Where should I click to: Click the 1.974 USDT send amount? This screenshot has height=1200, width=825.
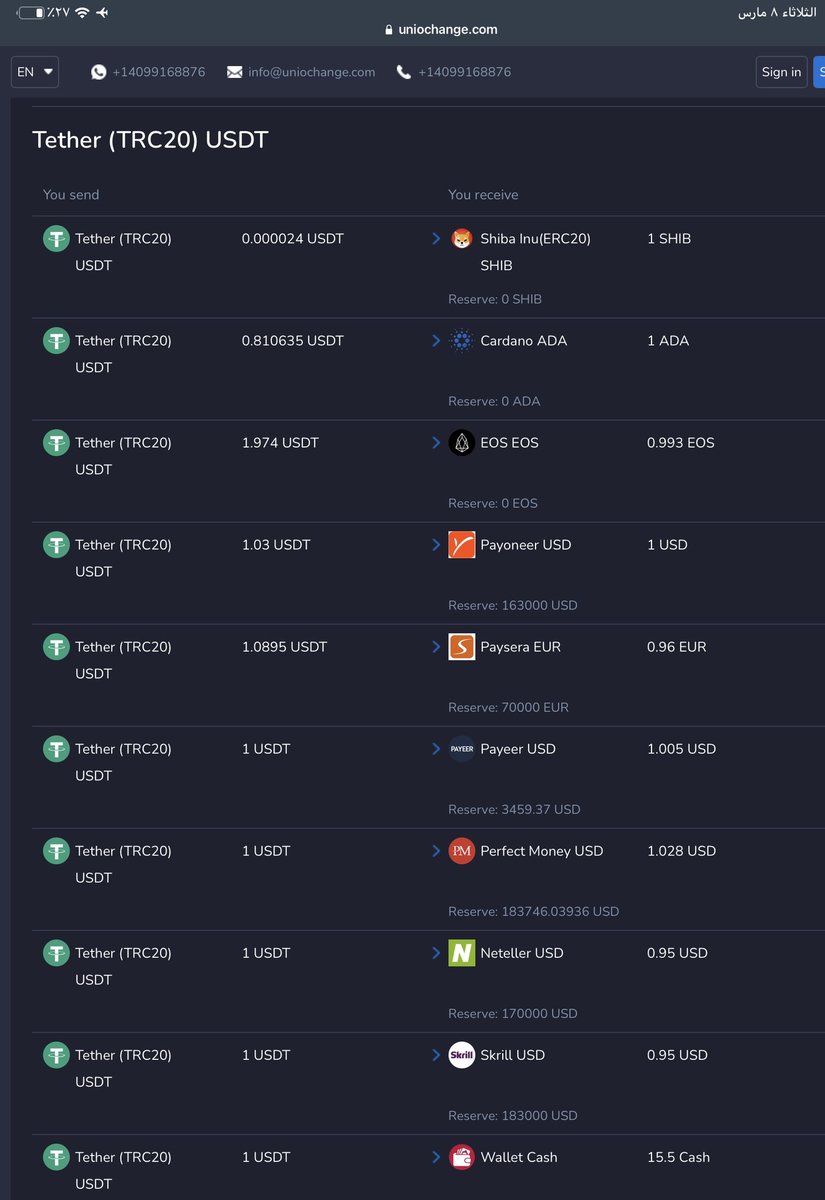[280, 443]
